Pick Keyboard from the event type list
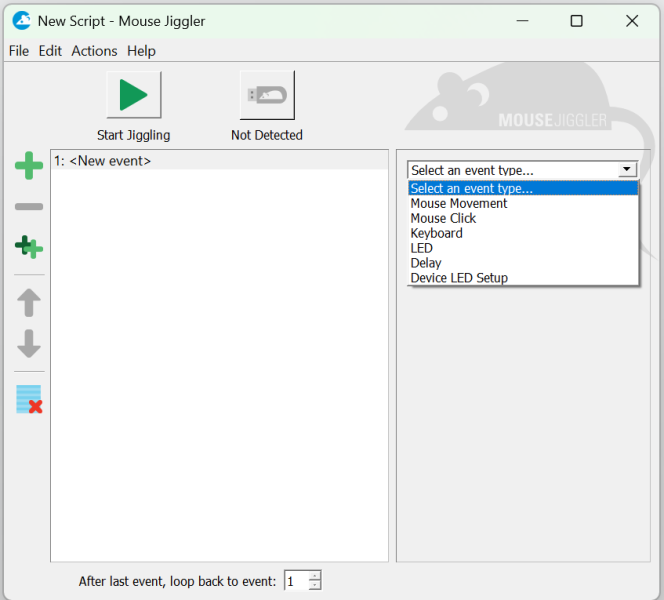 (x=436, y=233)
